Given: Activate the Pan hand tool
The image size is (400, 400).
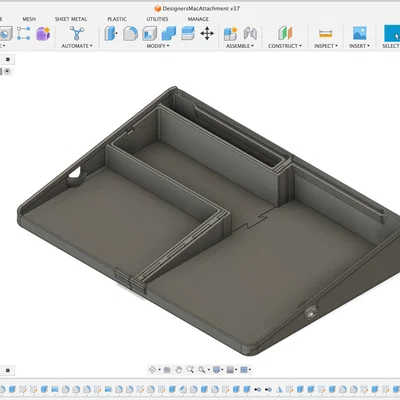Looking at the screenshot, I should (179, 369).
